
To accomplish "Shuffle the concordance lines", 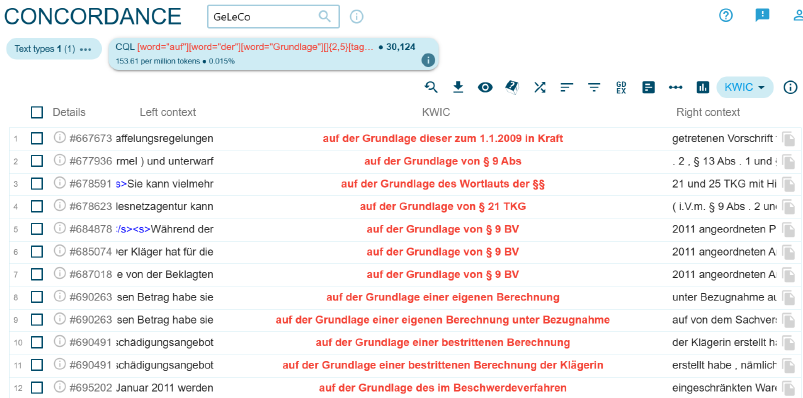I will click(x=539, y=88).
